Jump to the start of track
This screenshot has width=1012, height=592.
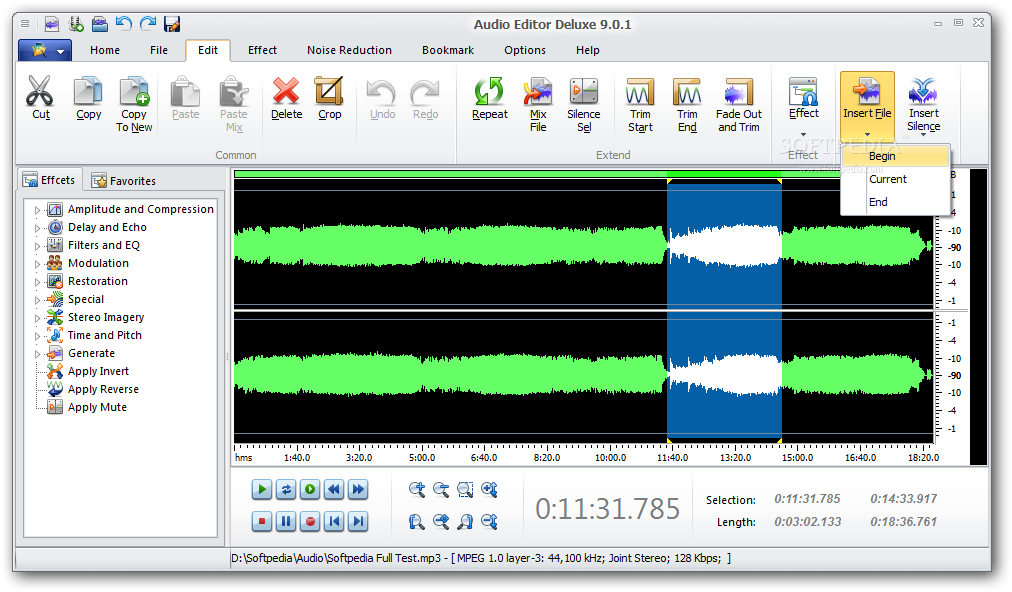click(334, 521)
